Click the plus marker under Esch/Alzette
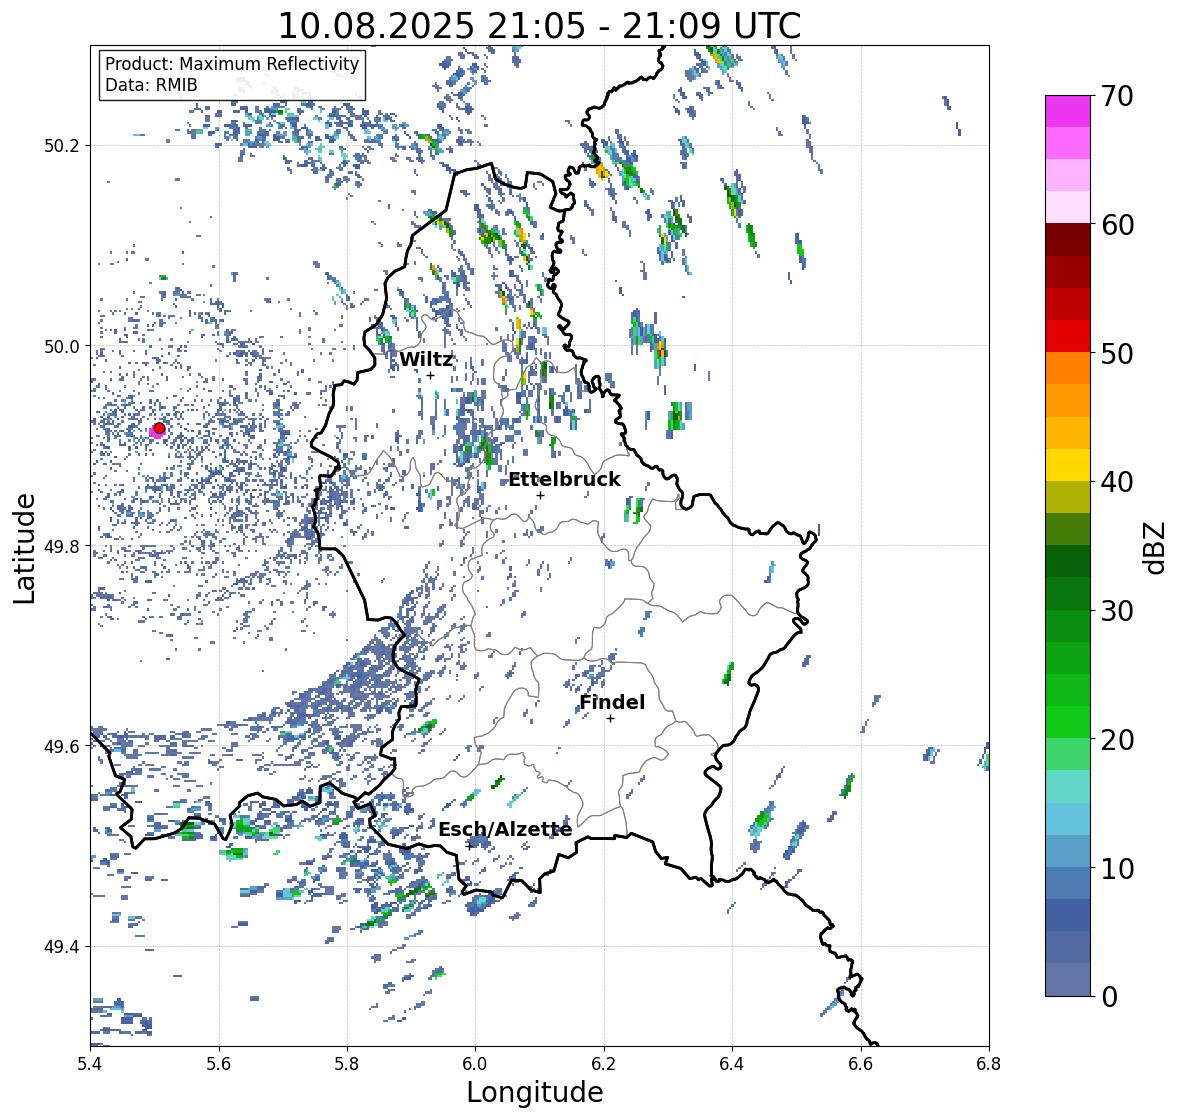Image resolution: width=1179 pixels, height=1117 pixels. tap(468, 846)
